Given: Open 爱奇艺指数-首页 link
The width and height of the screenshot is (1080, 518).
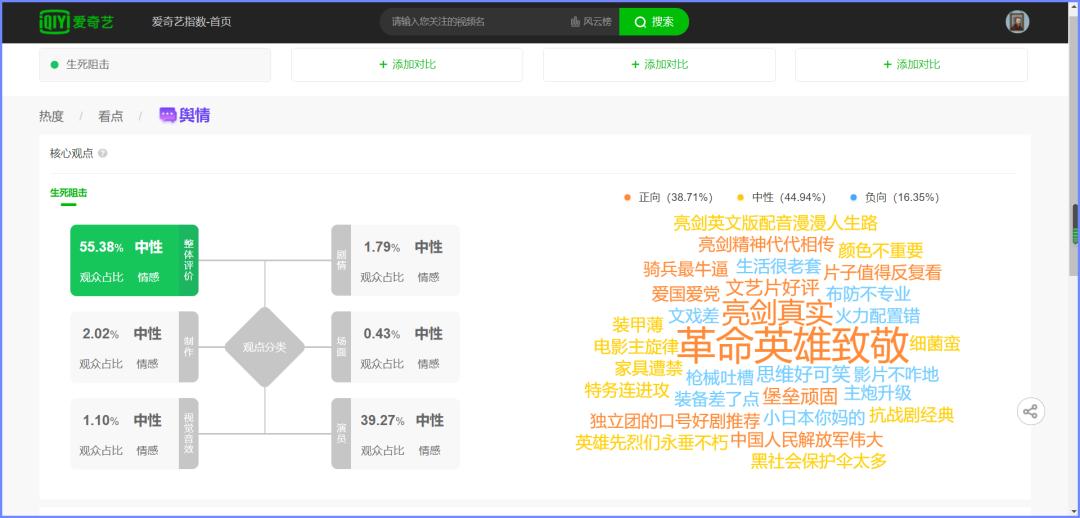Looking at the screenshot, I should (191, 22).
